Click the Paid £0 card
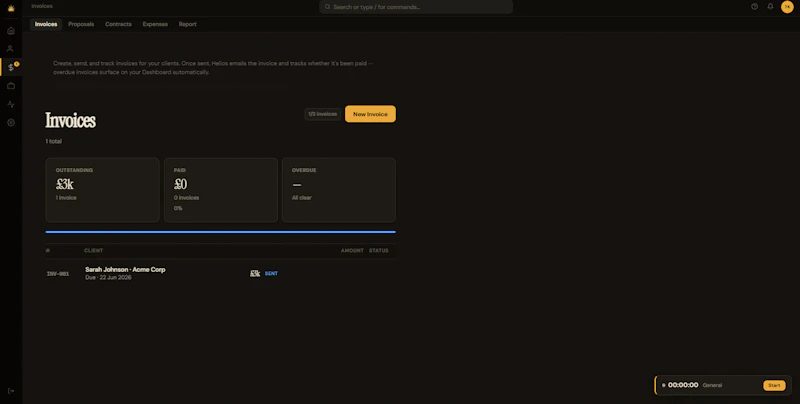Image resolution: width=800 pixels, height=404 pixels. [x=221, y=190]
